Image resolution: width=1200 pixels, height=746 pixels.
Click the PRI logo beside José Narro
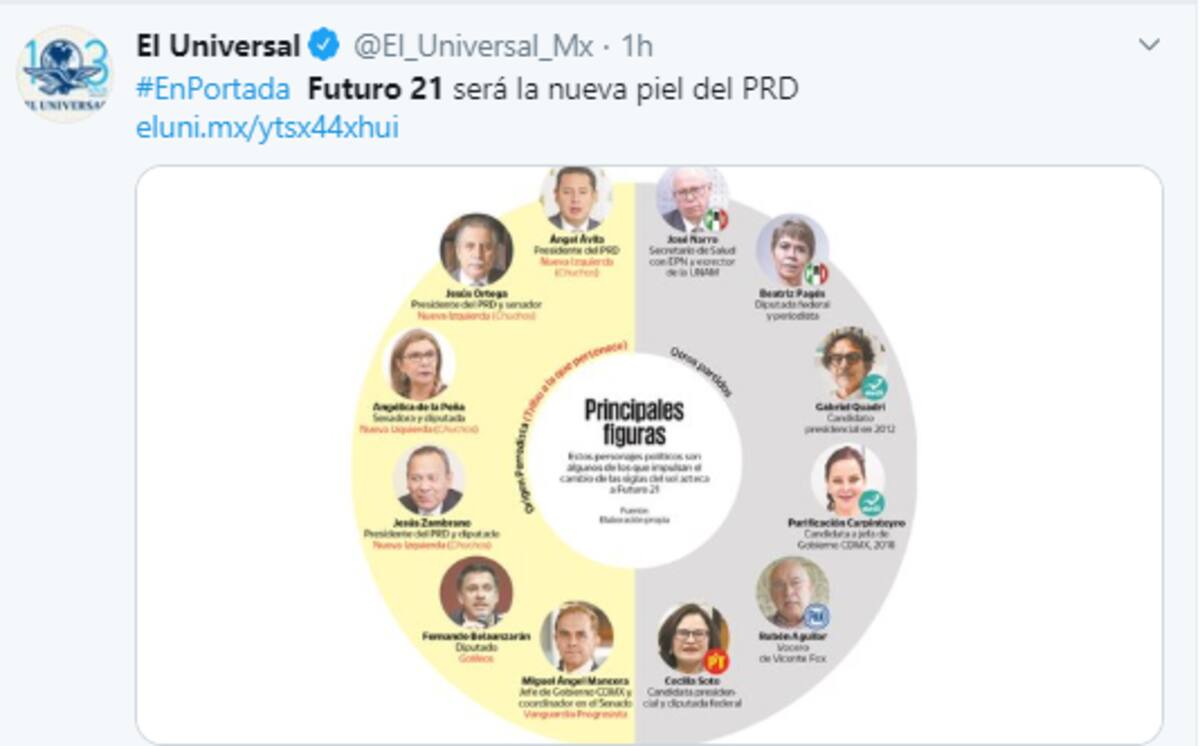pos(715,219)
